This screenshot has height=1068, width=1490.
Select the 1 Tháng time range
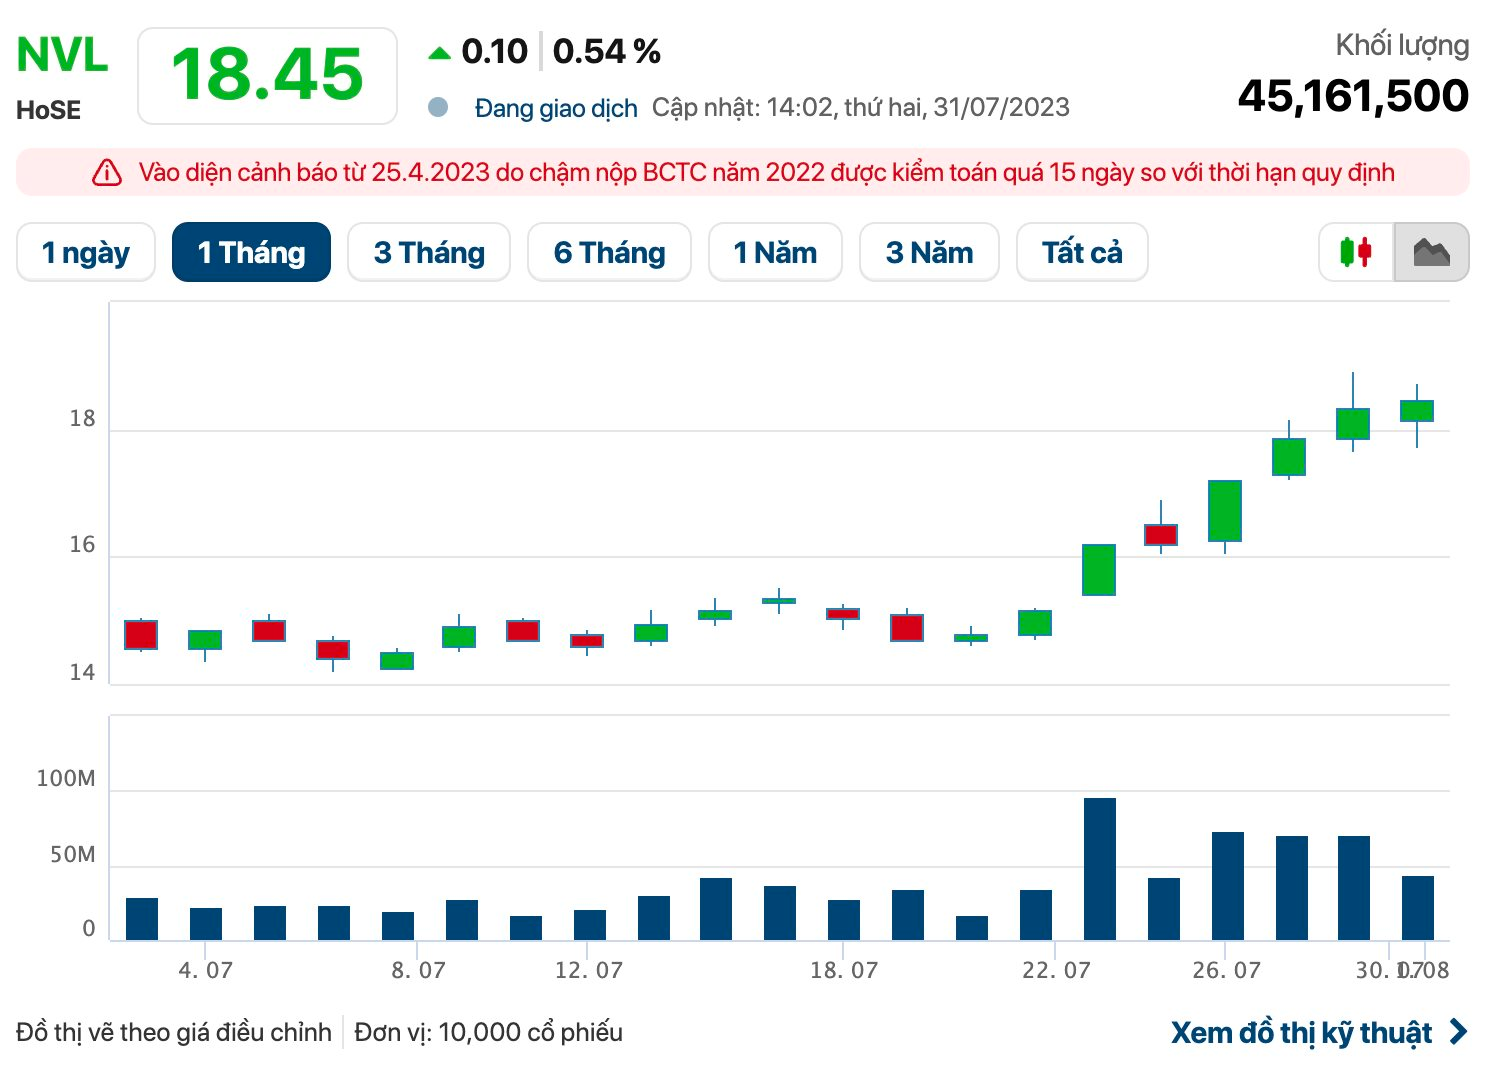[251, 252]
